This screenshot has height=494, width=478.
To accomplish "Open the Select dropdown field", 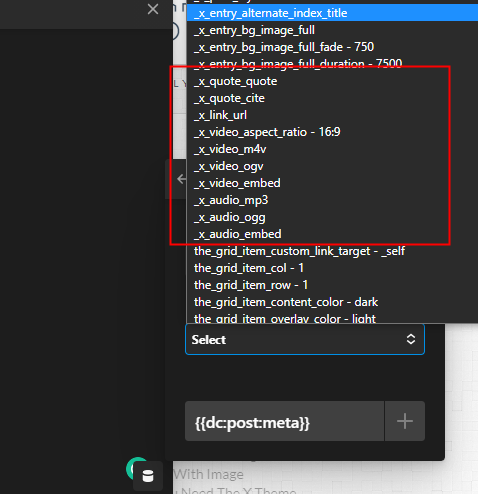I will coord(305,339).
